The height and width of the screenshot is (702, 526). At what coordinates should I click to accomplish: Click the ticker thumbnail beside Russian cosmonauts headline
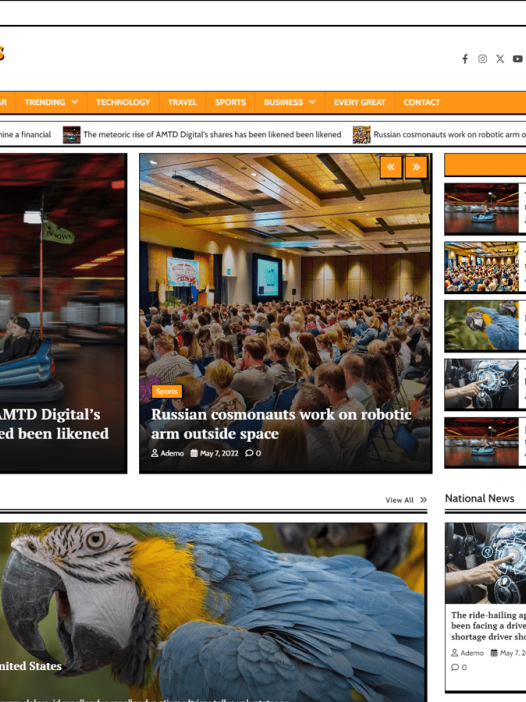[362, 135]
